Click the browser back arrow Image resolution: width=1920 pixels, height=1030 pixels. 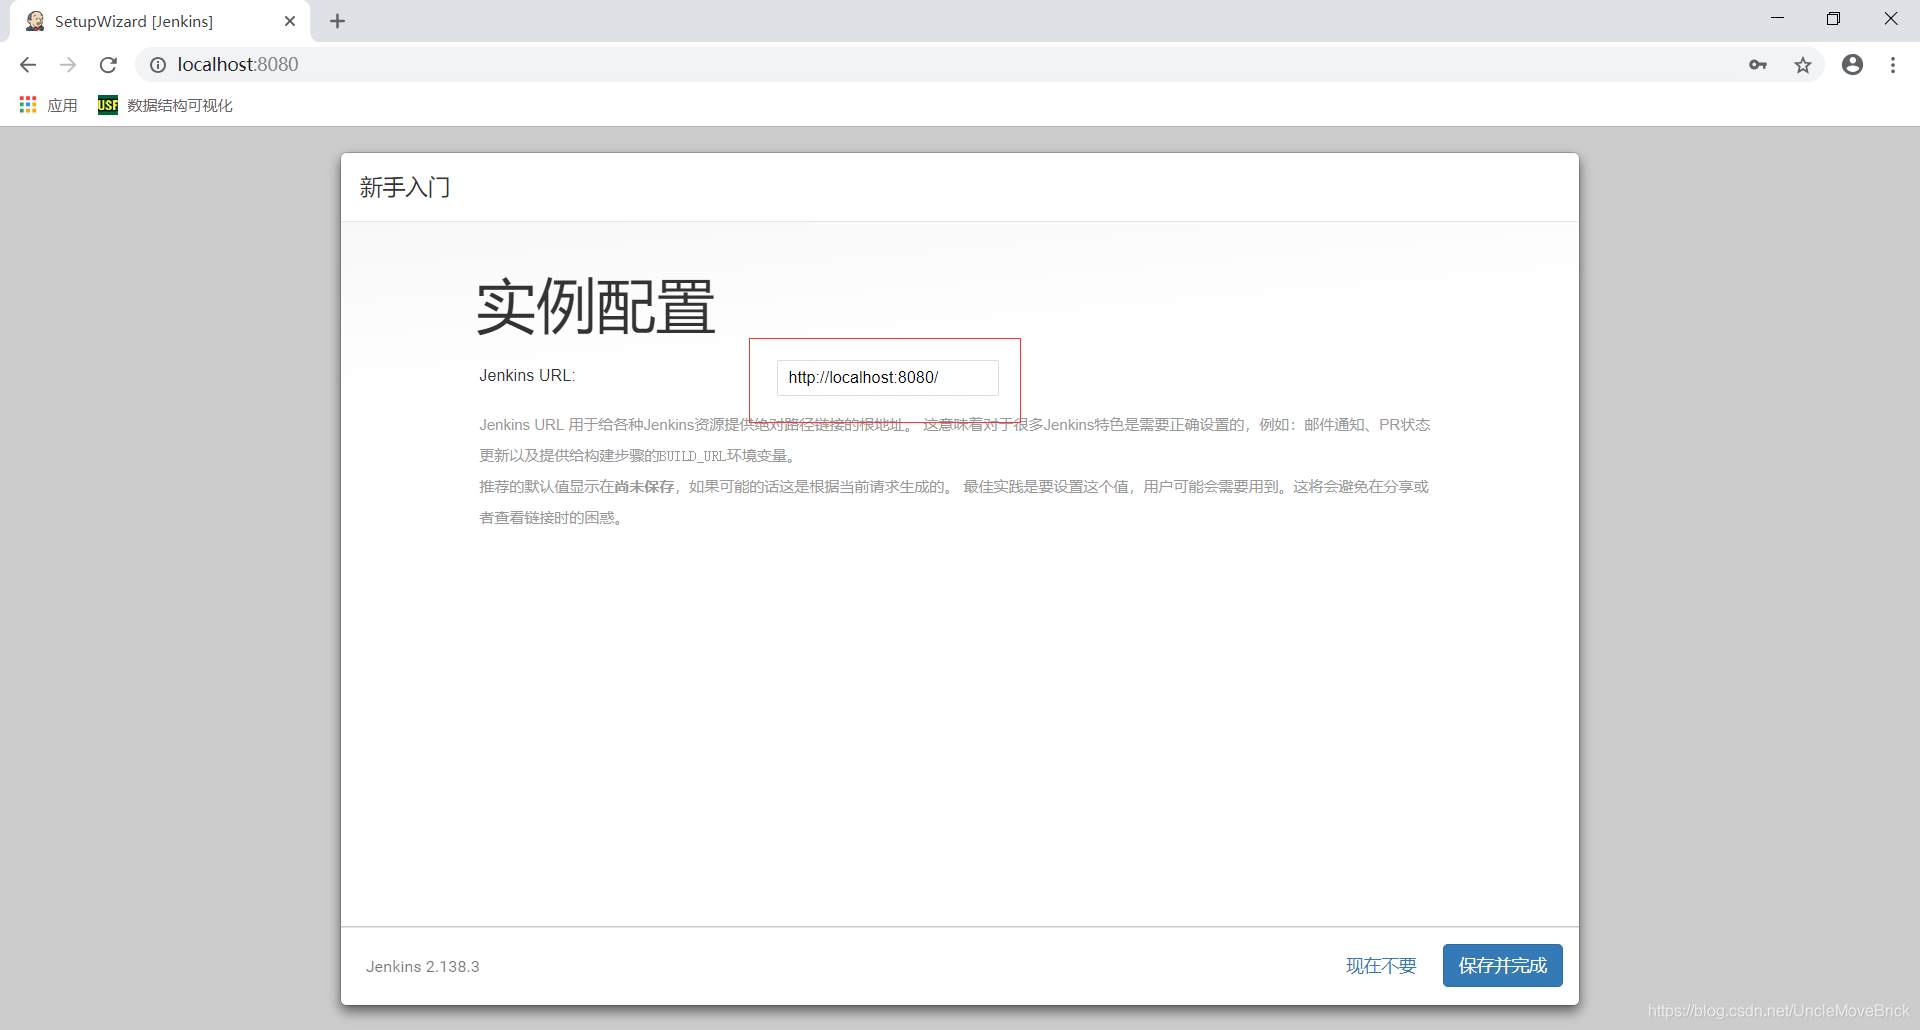28,65
